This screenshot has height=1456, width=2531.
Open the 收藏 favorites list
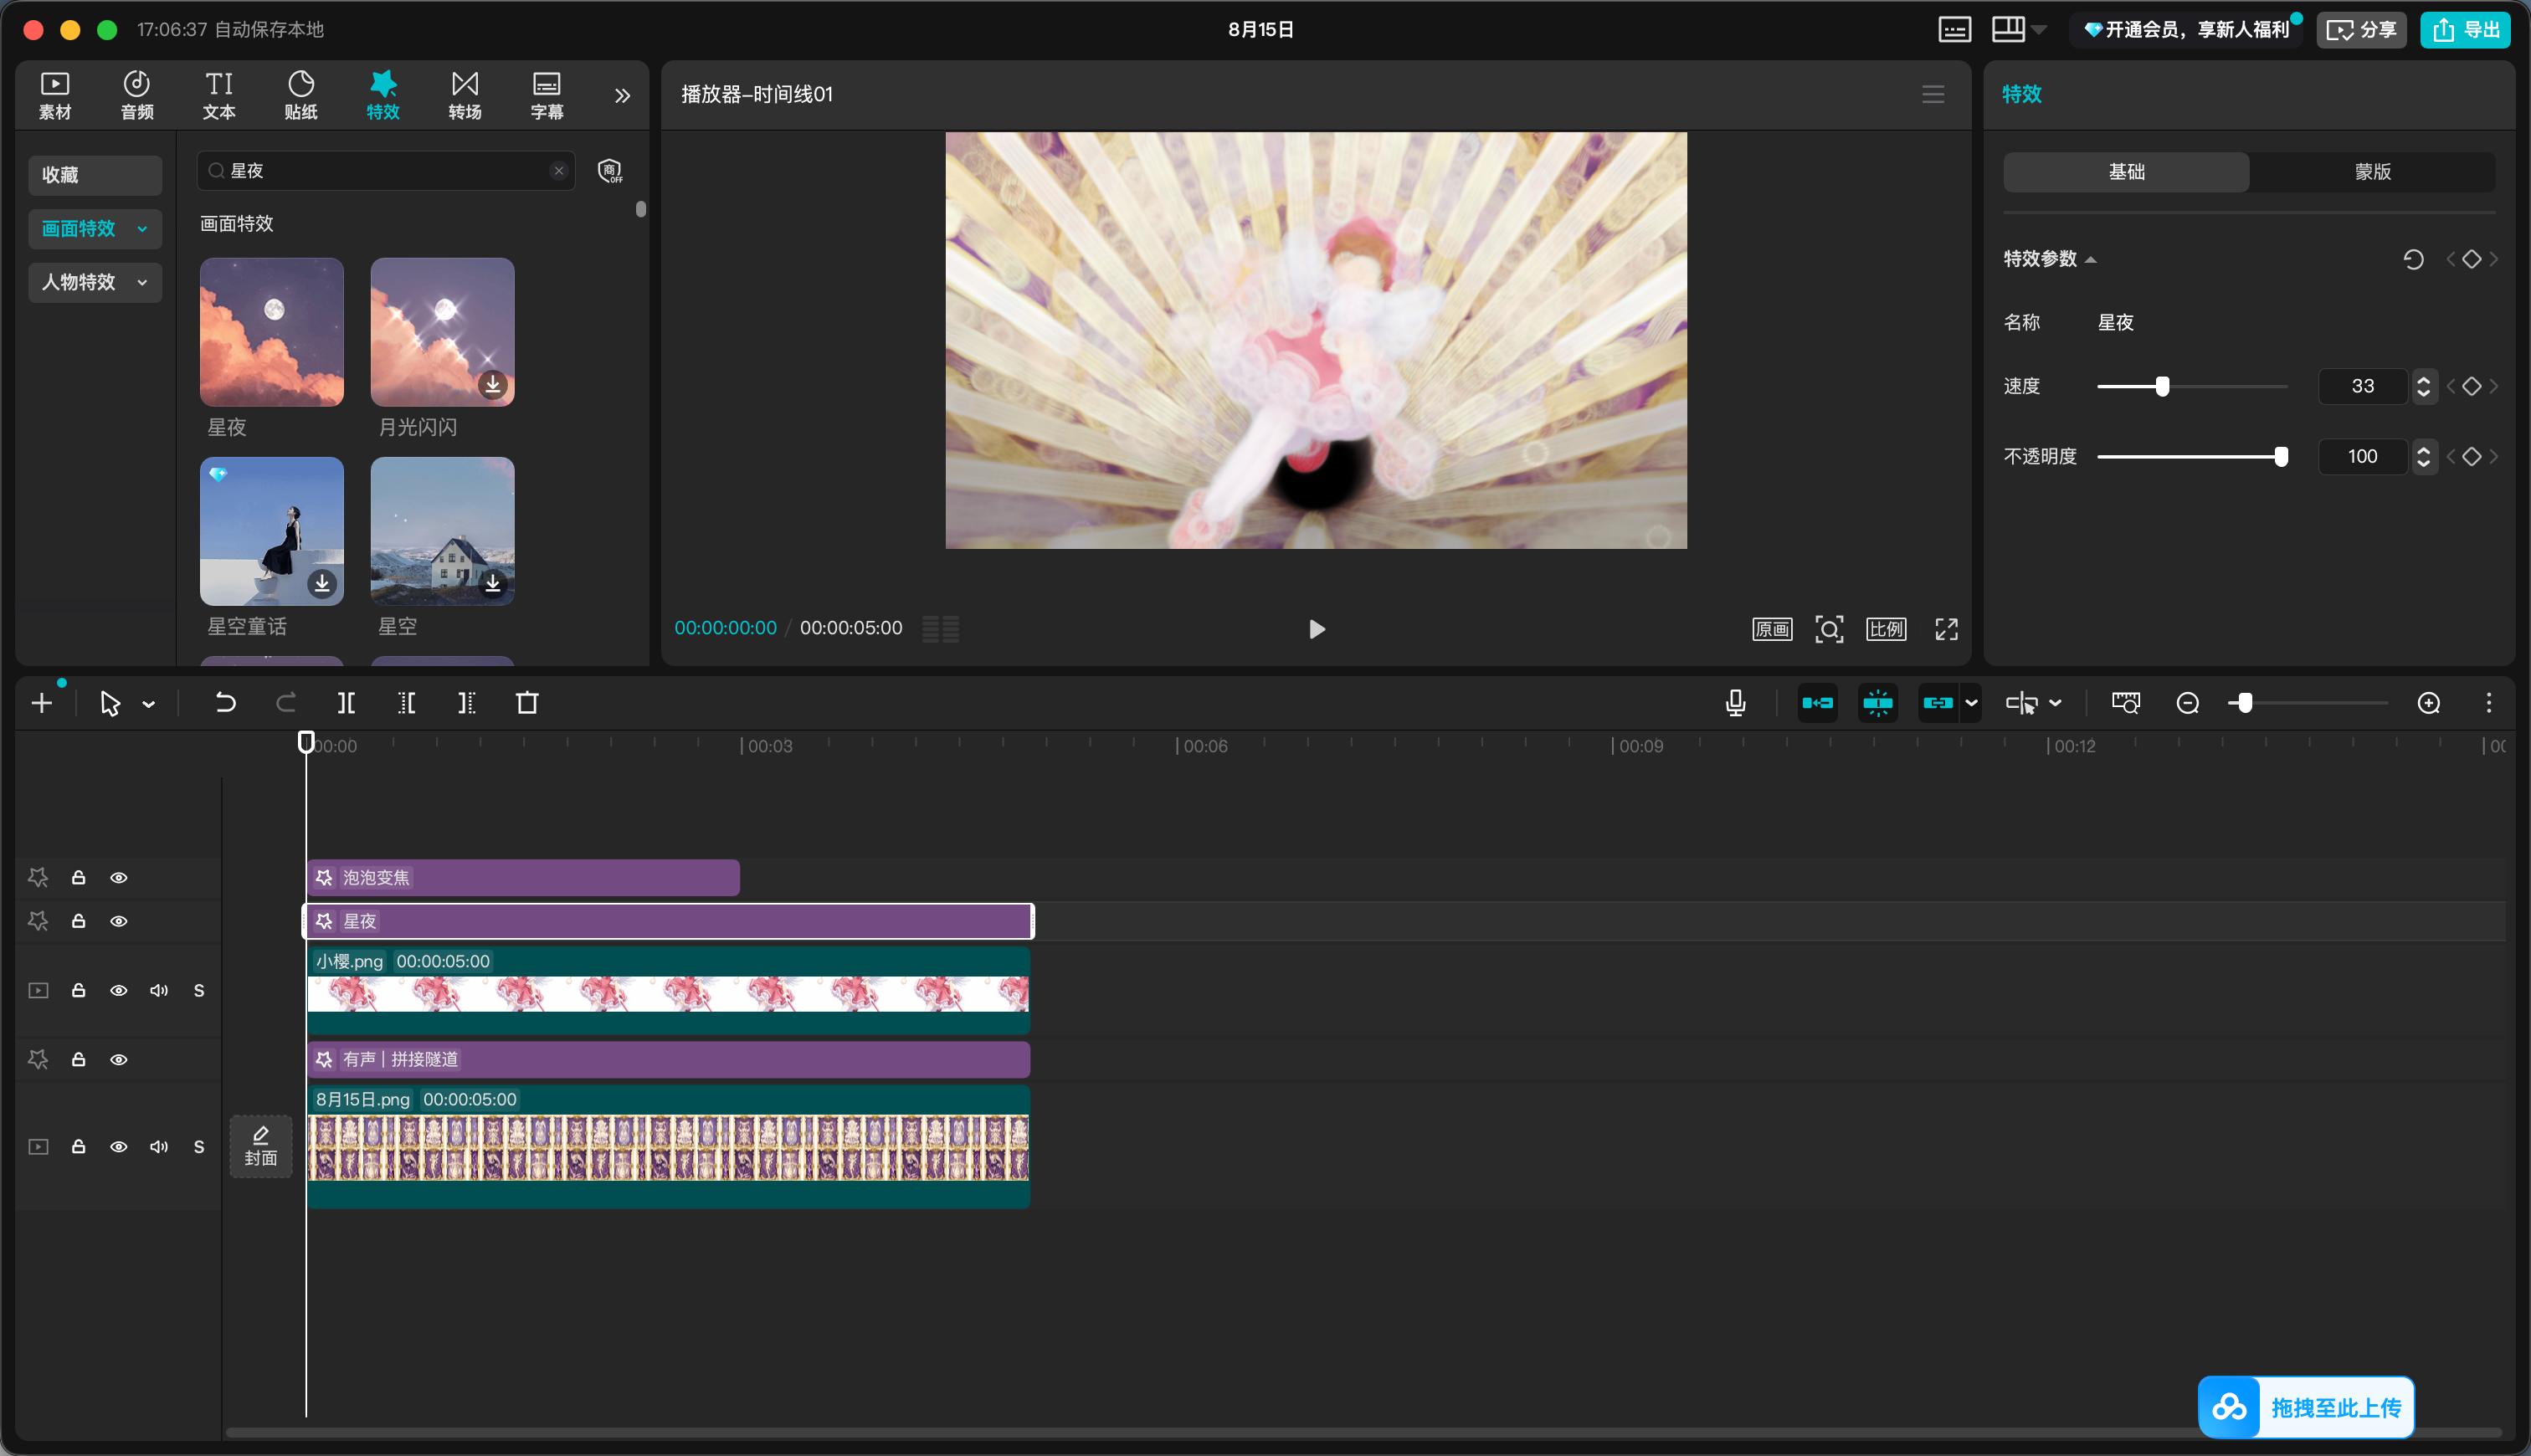[x=95, y=175]
